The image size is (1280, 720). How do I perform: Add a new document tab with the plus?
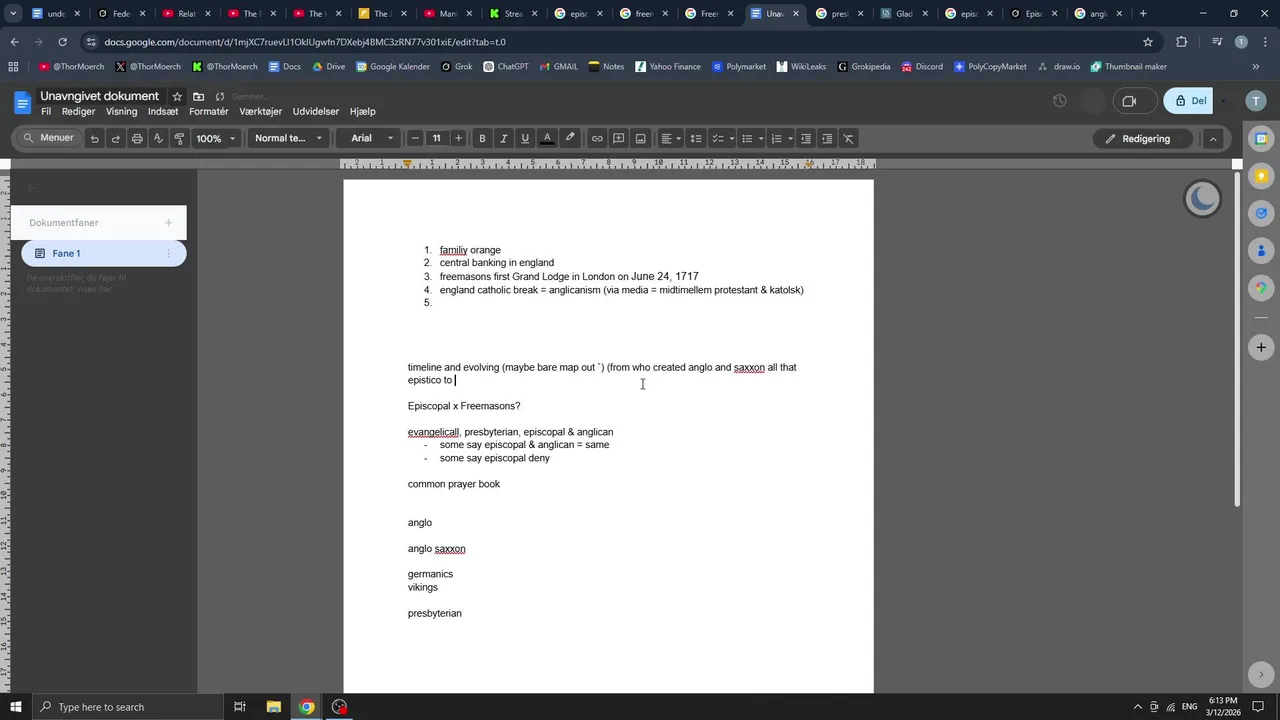tap(168, 223)
